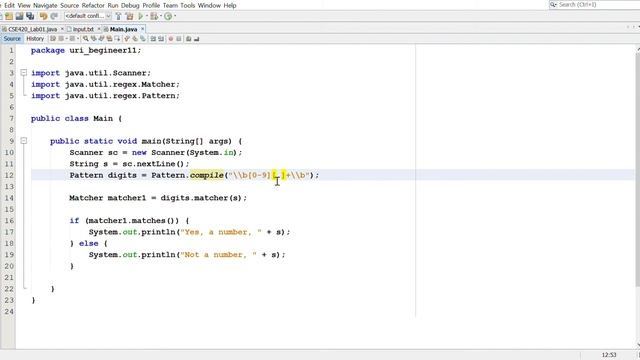Click the Search (Ctrl+I) field
The width and height of the screenshot is (640, 360).
[x=595, y=4]
